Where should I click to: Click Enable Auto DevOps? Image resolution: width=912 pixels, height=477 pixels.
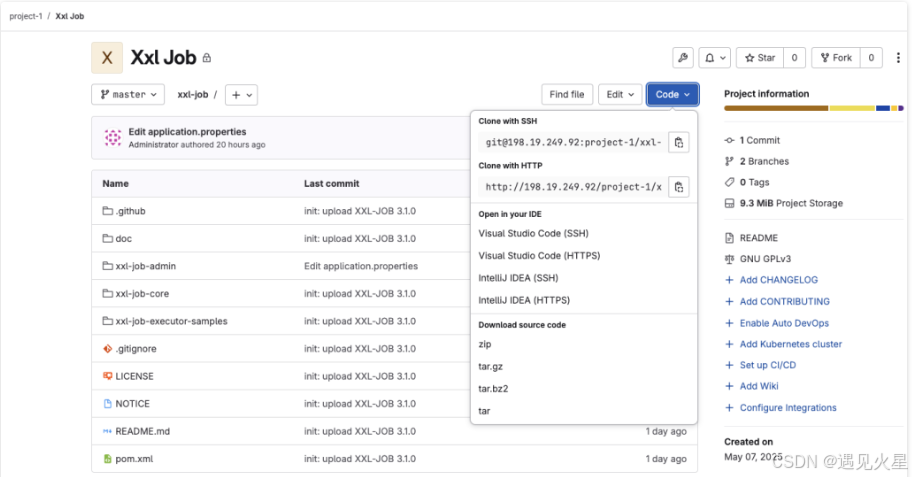[x=784, y=323]
